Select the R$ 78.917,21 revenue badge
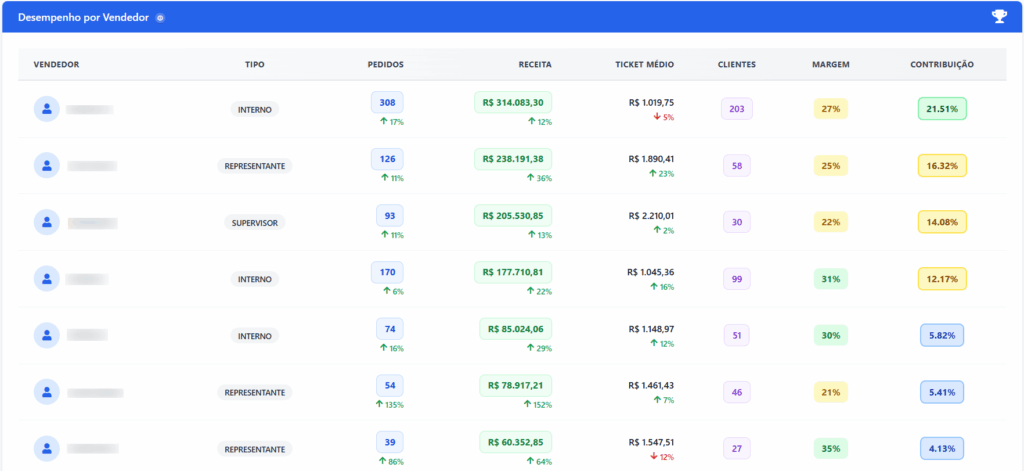 (512, 384)
